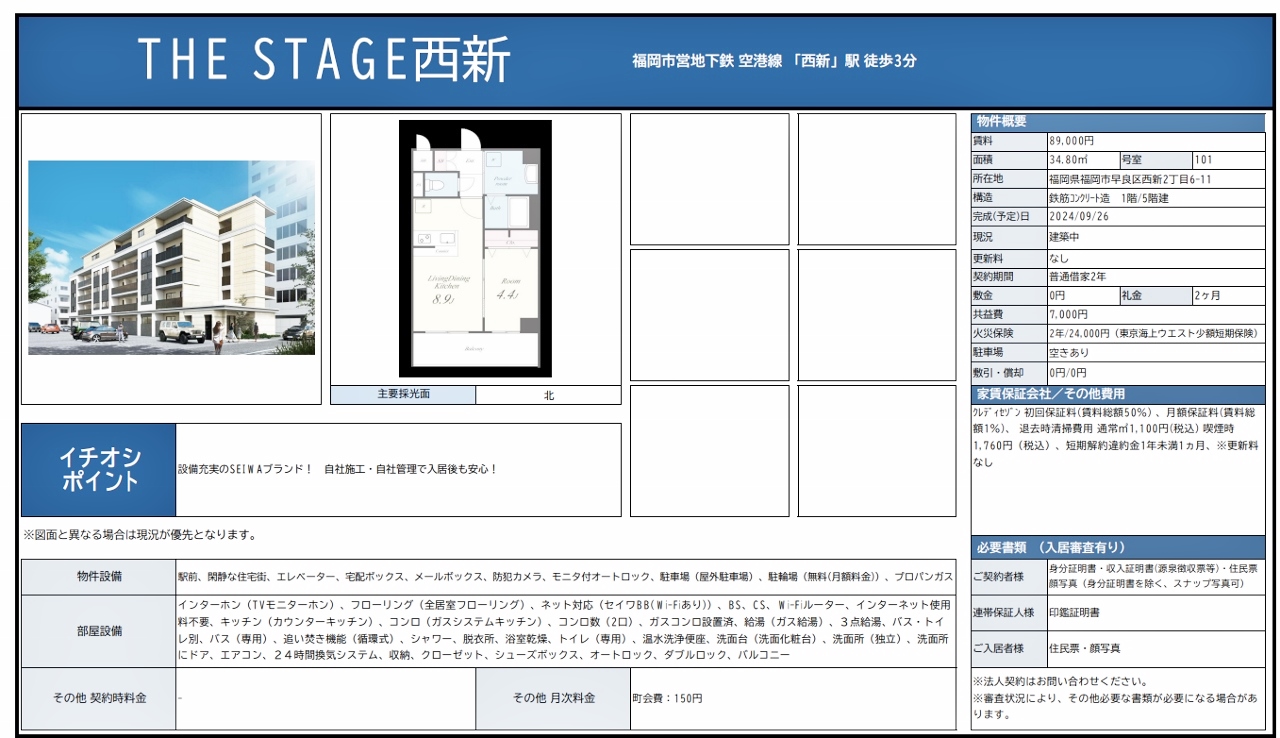Select the guarantor document 印鑑証明書

point(1075,612)
